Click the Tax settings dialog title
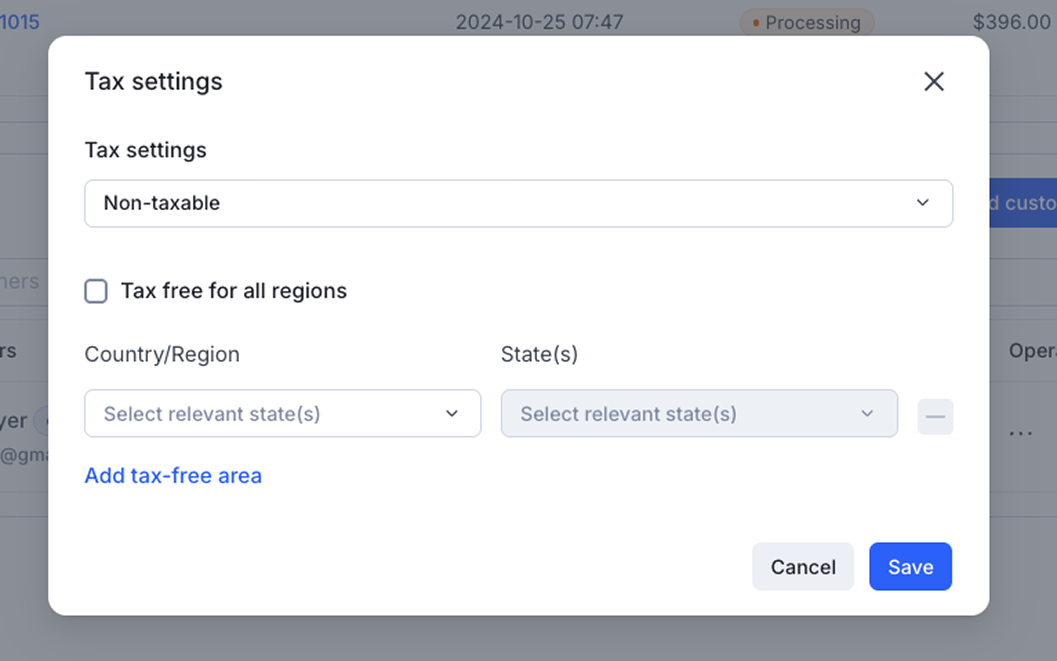The width and height of the screenshot is (1057, 661). (x=154, y=82)
